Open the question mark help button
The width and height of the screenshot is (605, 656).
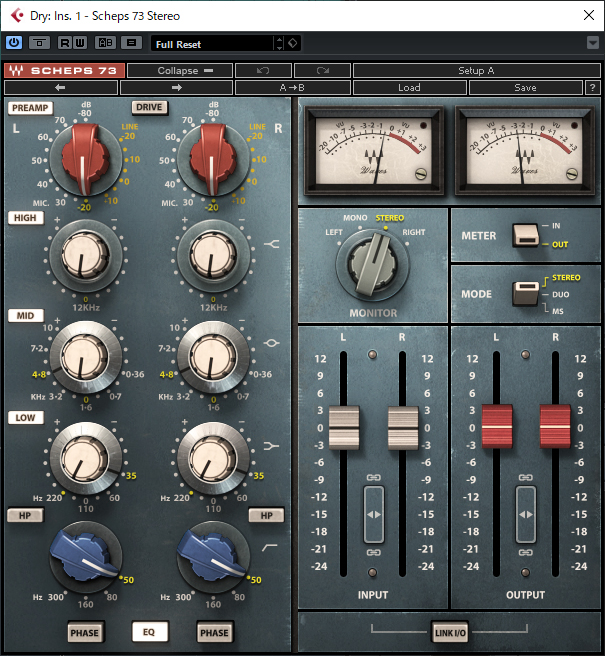click(592, 88)
